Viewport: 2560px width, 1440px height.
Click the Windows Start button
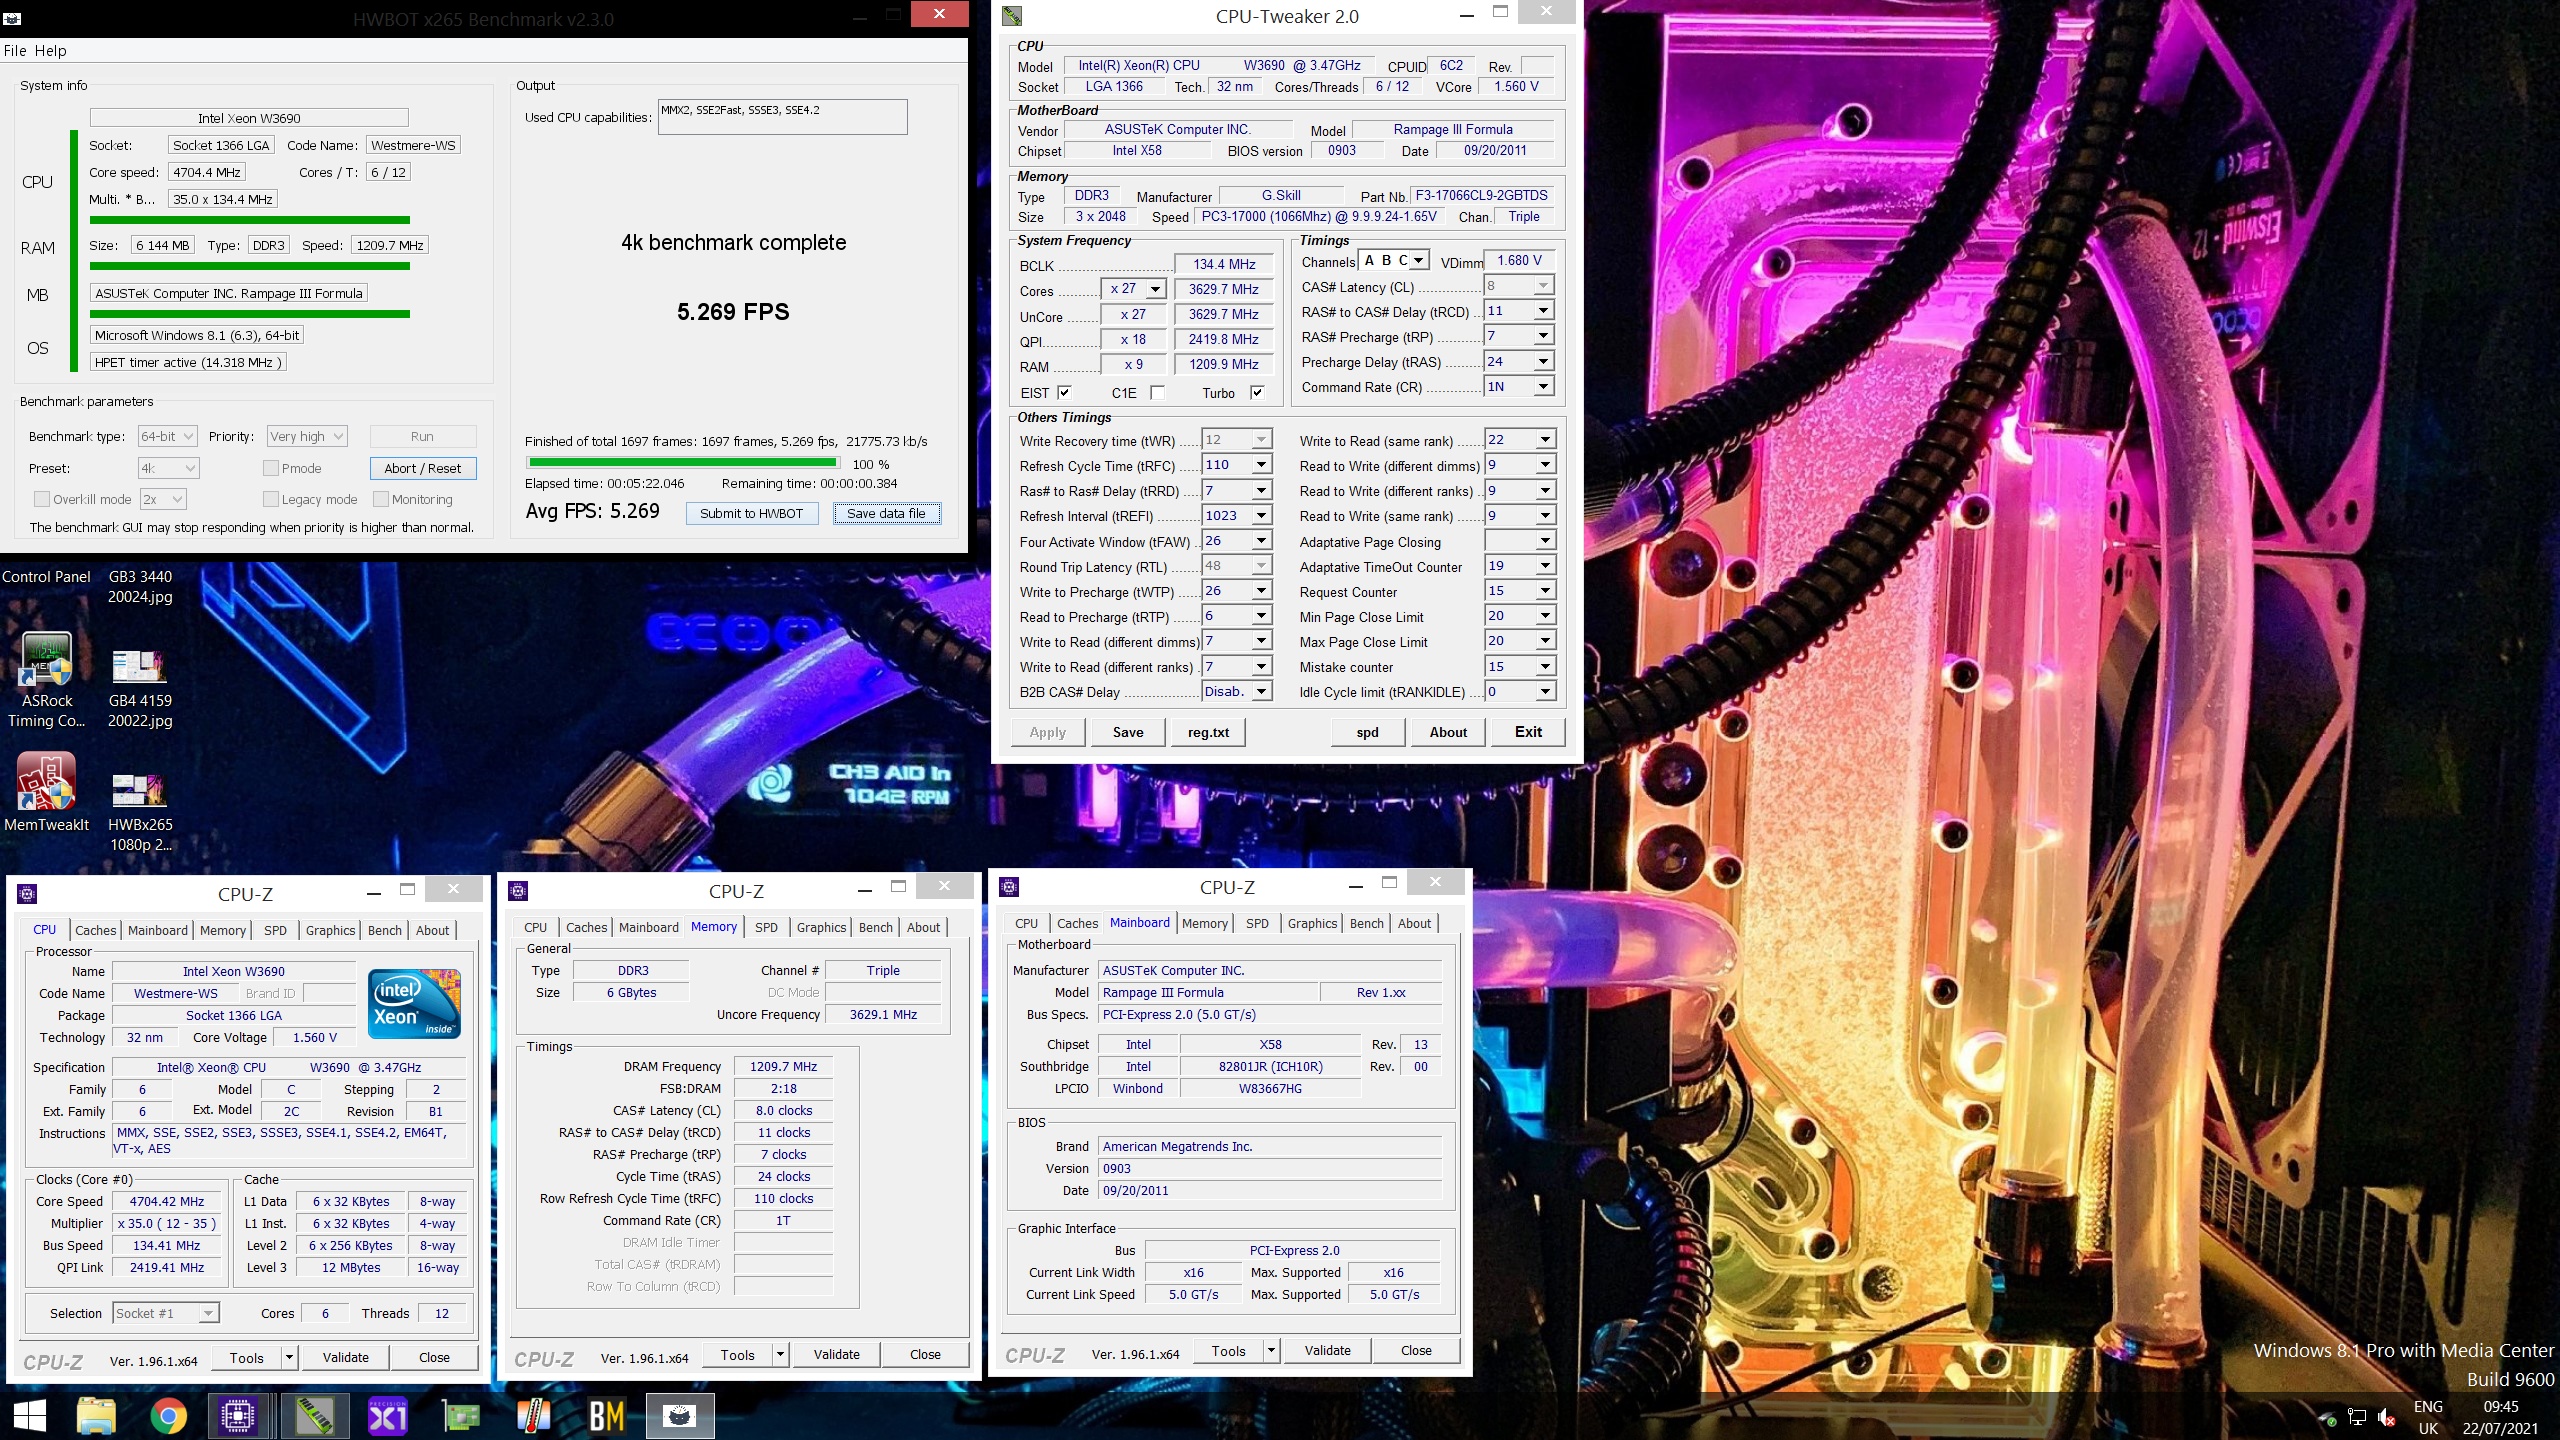pos(30,1416)
